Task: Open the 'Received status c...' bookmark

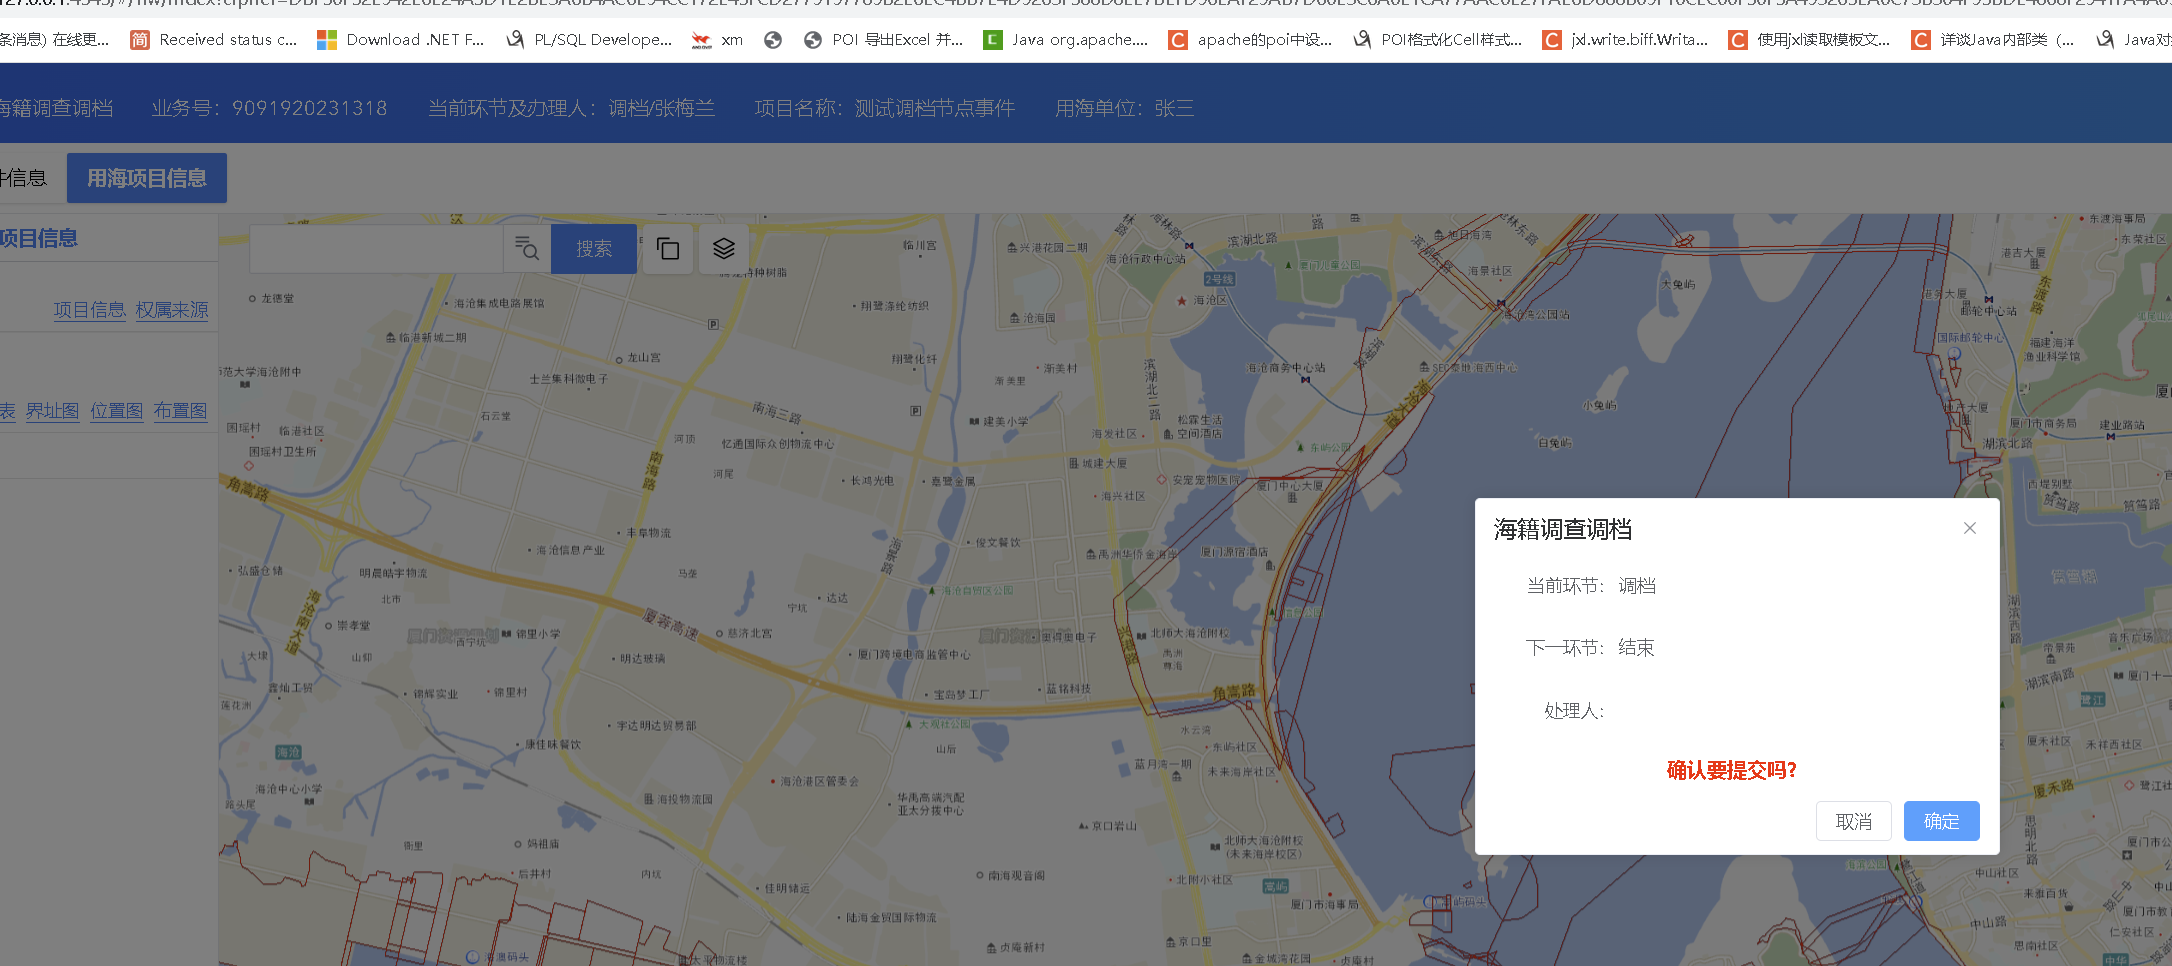Action: 215,40
